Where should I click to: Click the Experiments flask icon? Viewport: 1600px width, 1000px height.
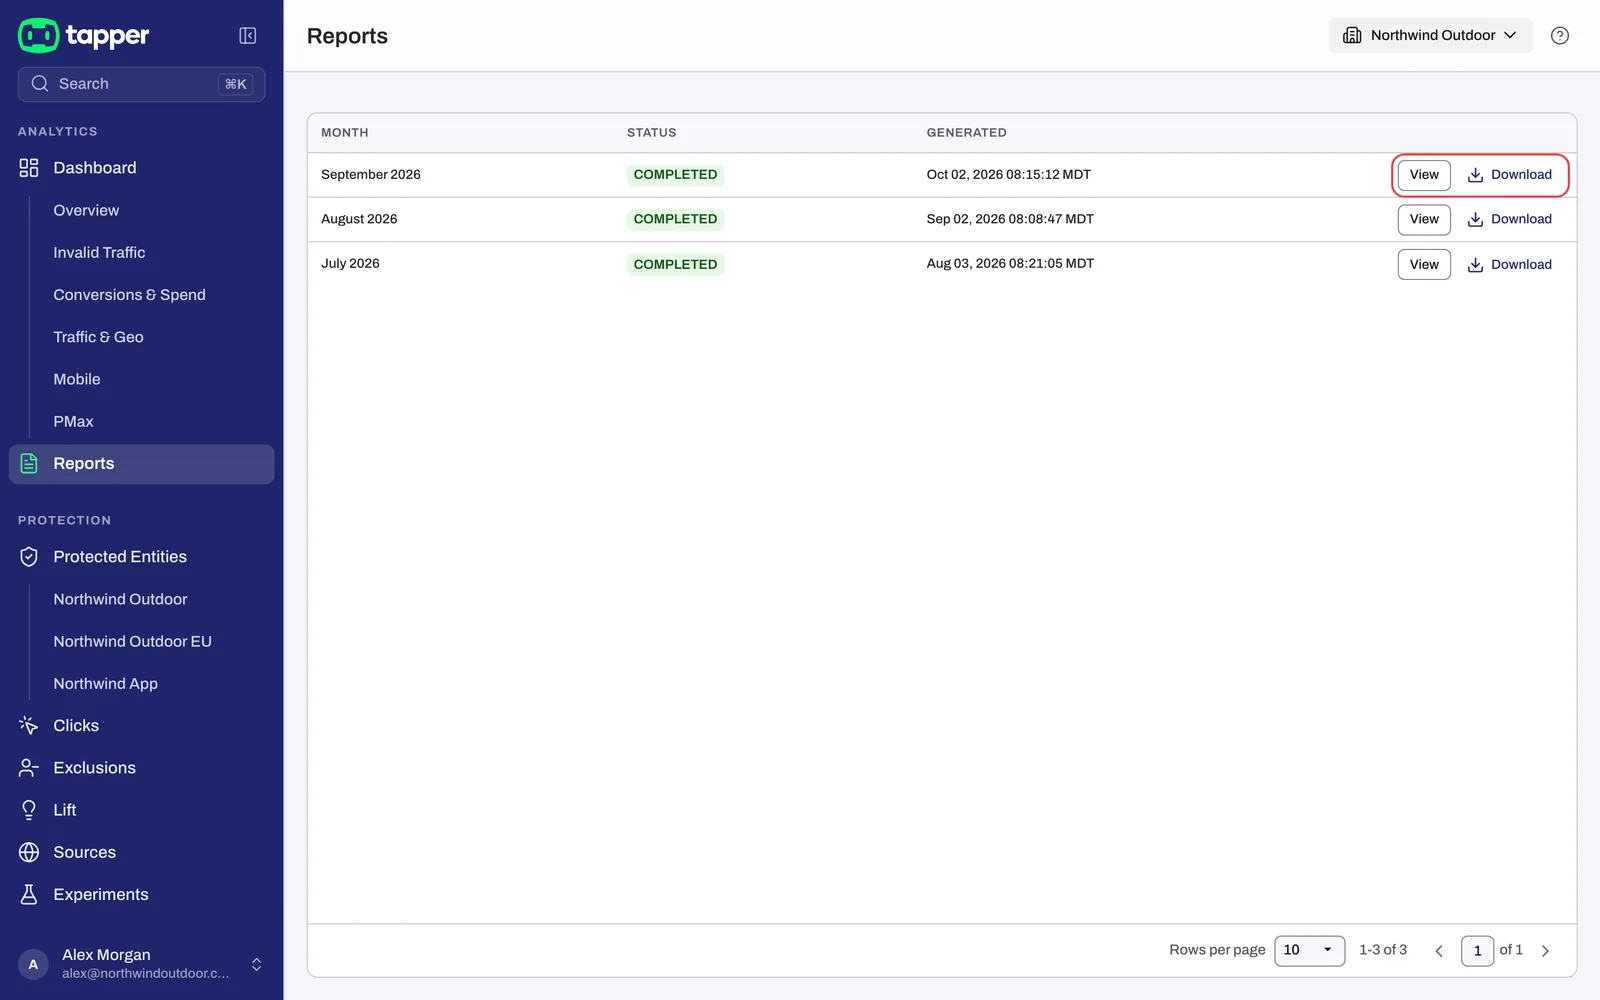(29, 894)
